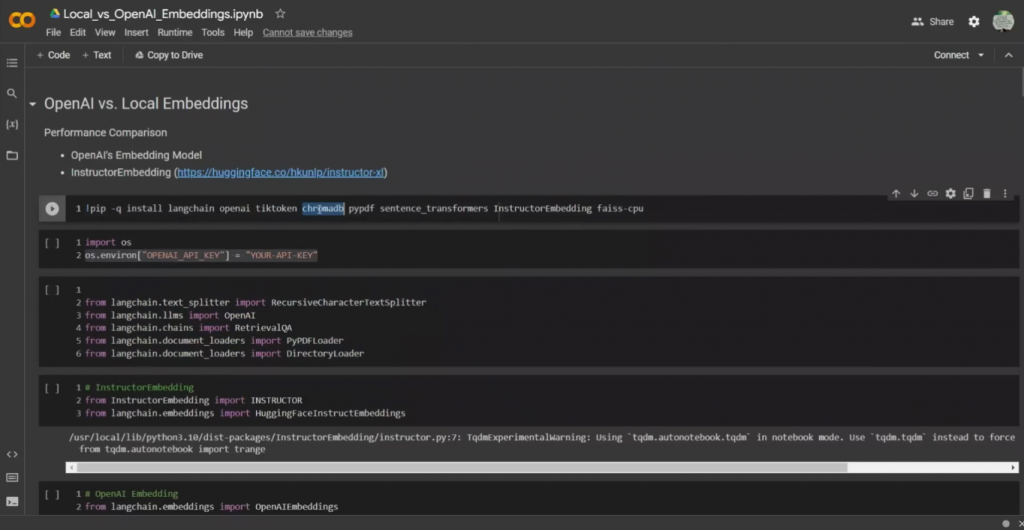The height and width of the screenshot is (530, 1024).
Task: Move cell down with the arrow icon
Action: tap(914, 193)
